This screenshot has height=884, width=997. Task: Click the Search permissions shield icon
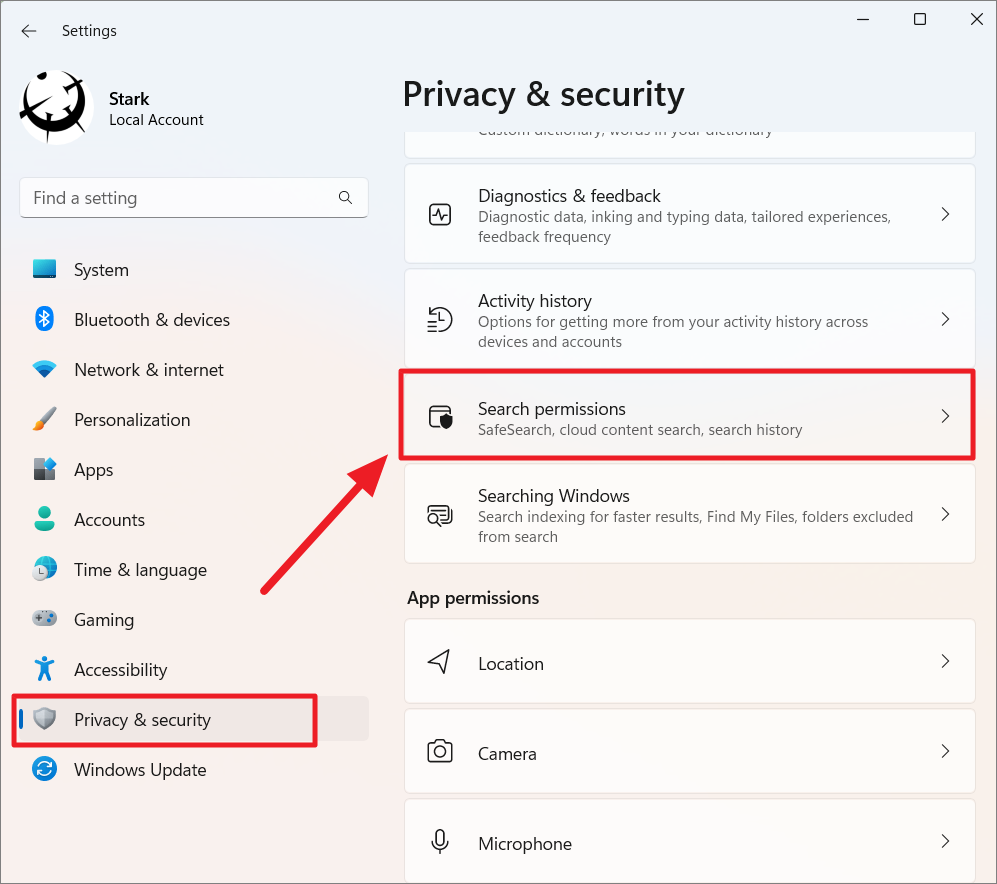tap(440, 417)
